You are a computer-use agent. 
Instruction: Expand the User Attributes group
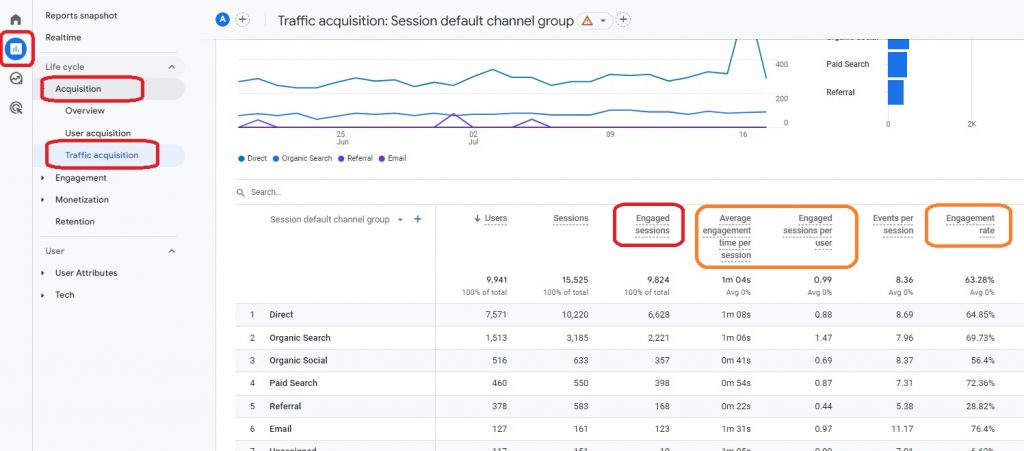click(x=43, y=273)
